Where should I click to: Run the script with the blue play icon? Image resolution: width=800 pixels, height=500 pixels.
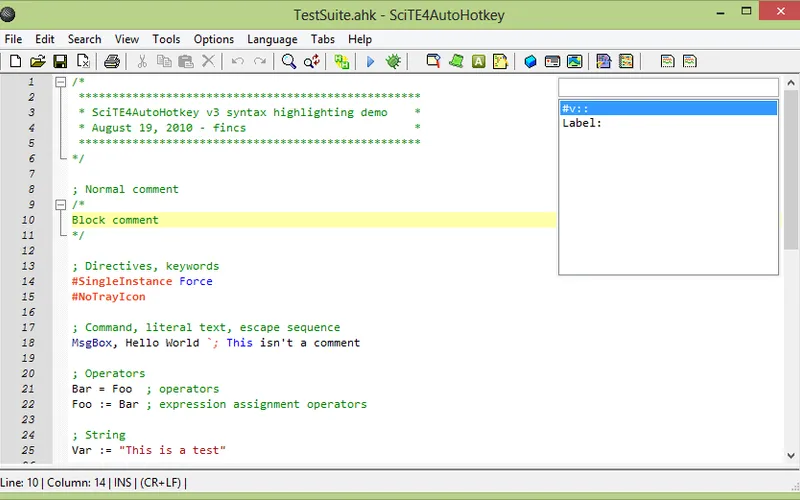[x=370, y=62]
